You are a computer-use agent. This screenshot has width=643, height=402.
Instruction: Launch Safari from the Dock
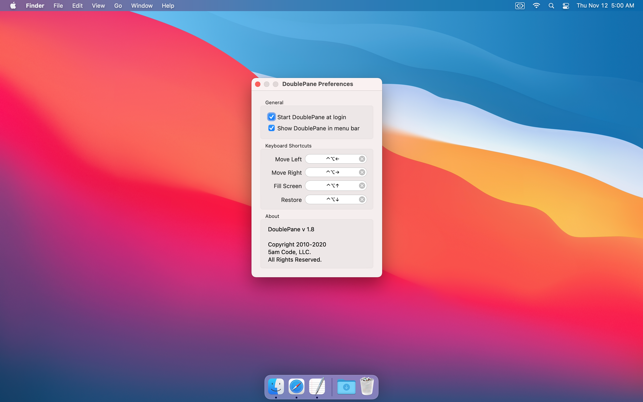296,386
